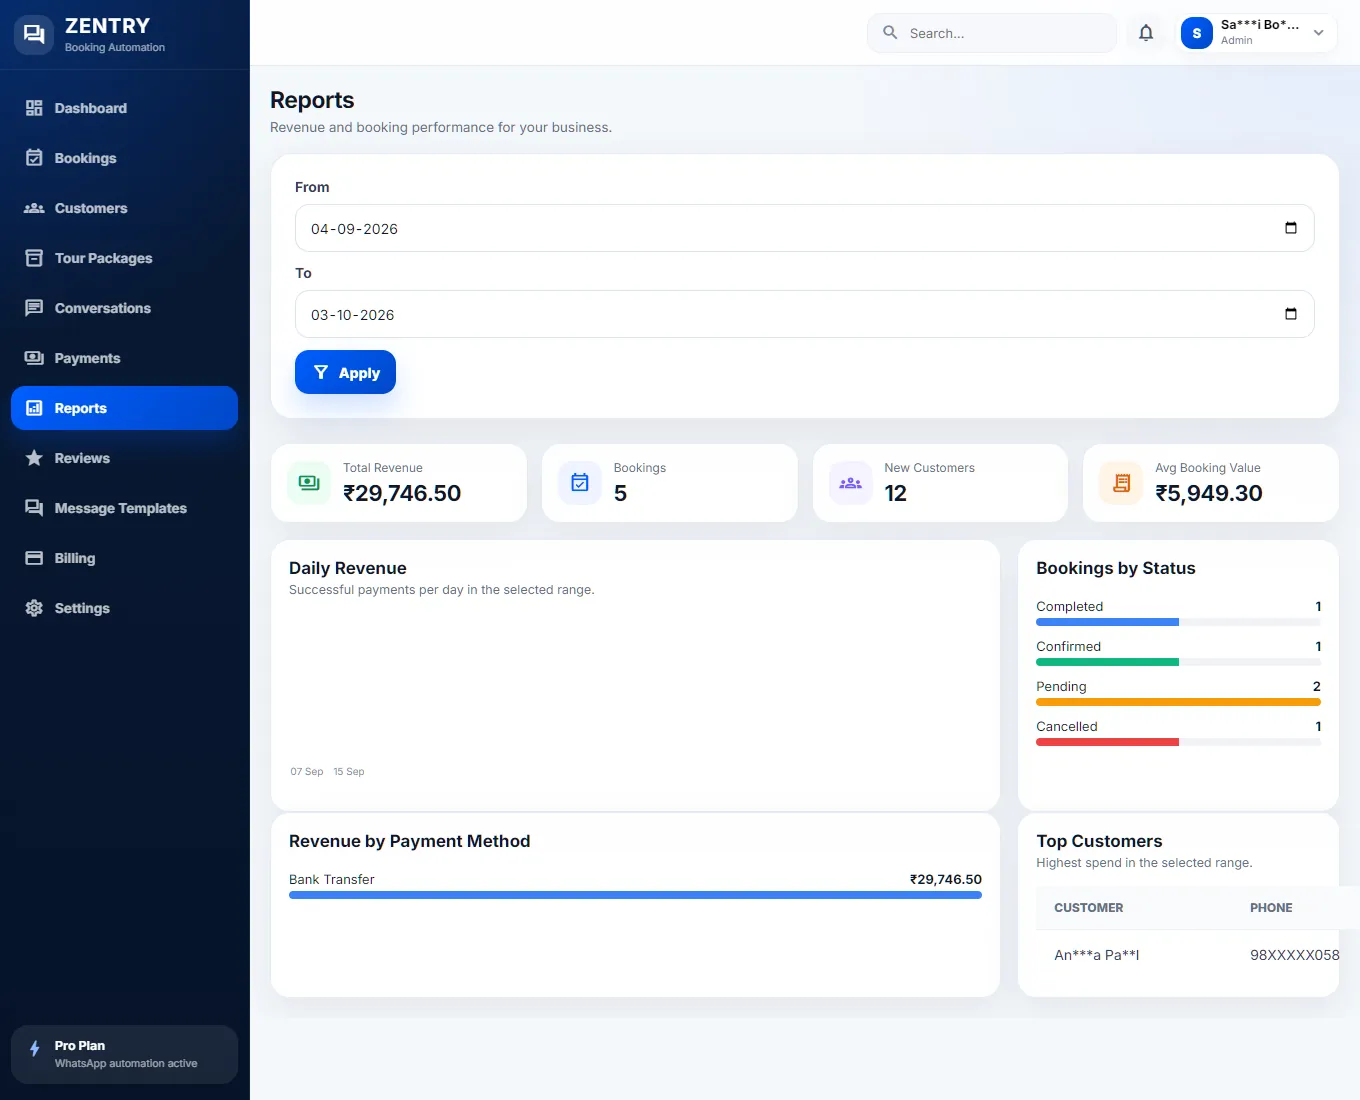Screen dimensions: 1360x1100
Task: Click the New Customers group icon
Action: pos(851,483)
